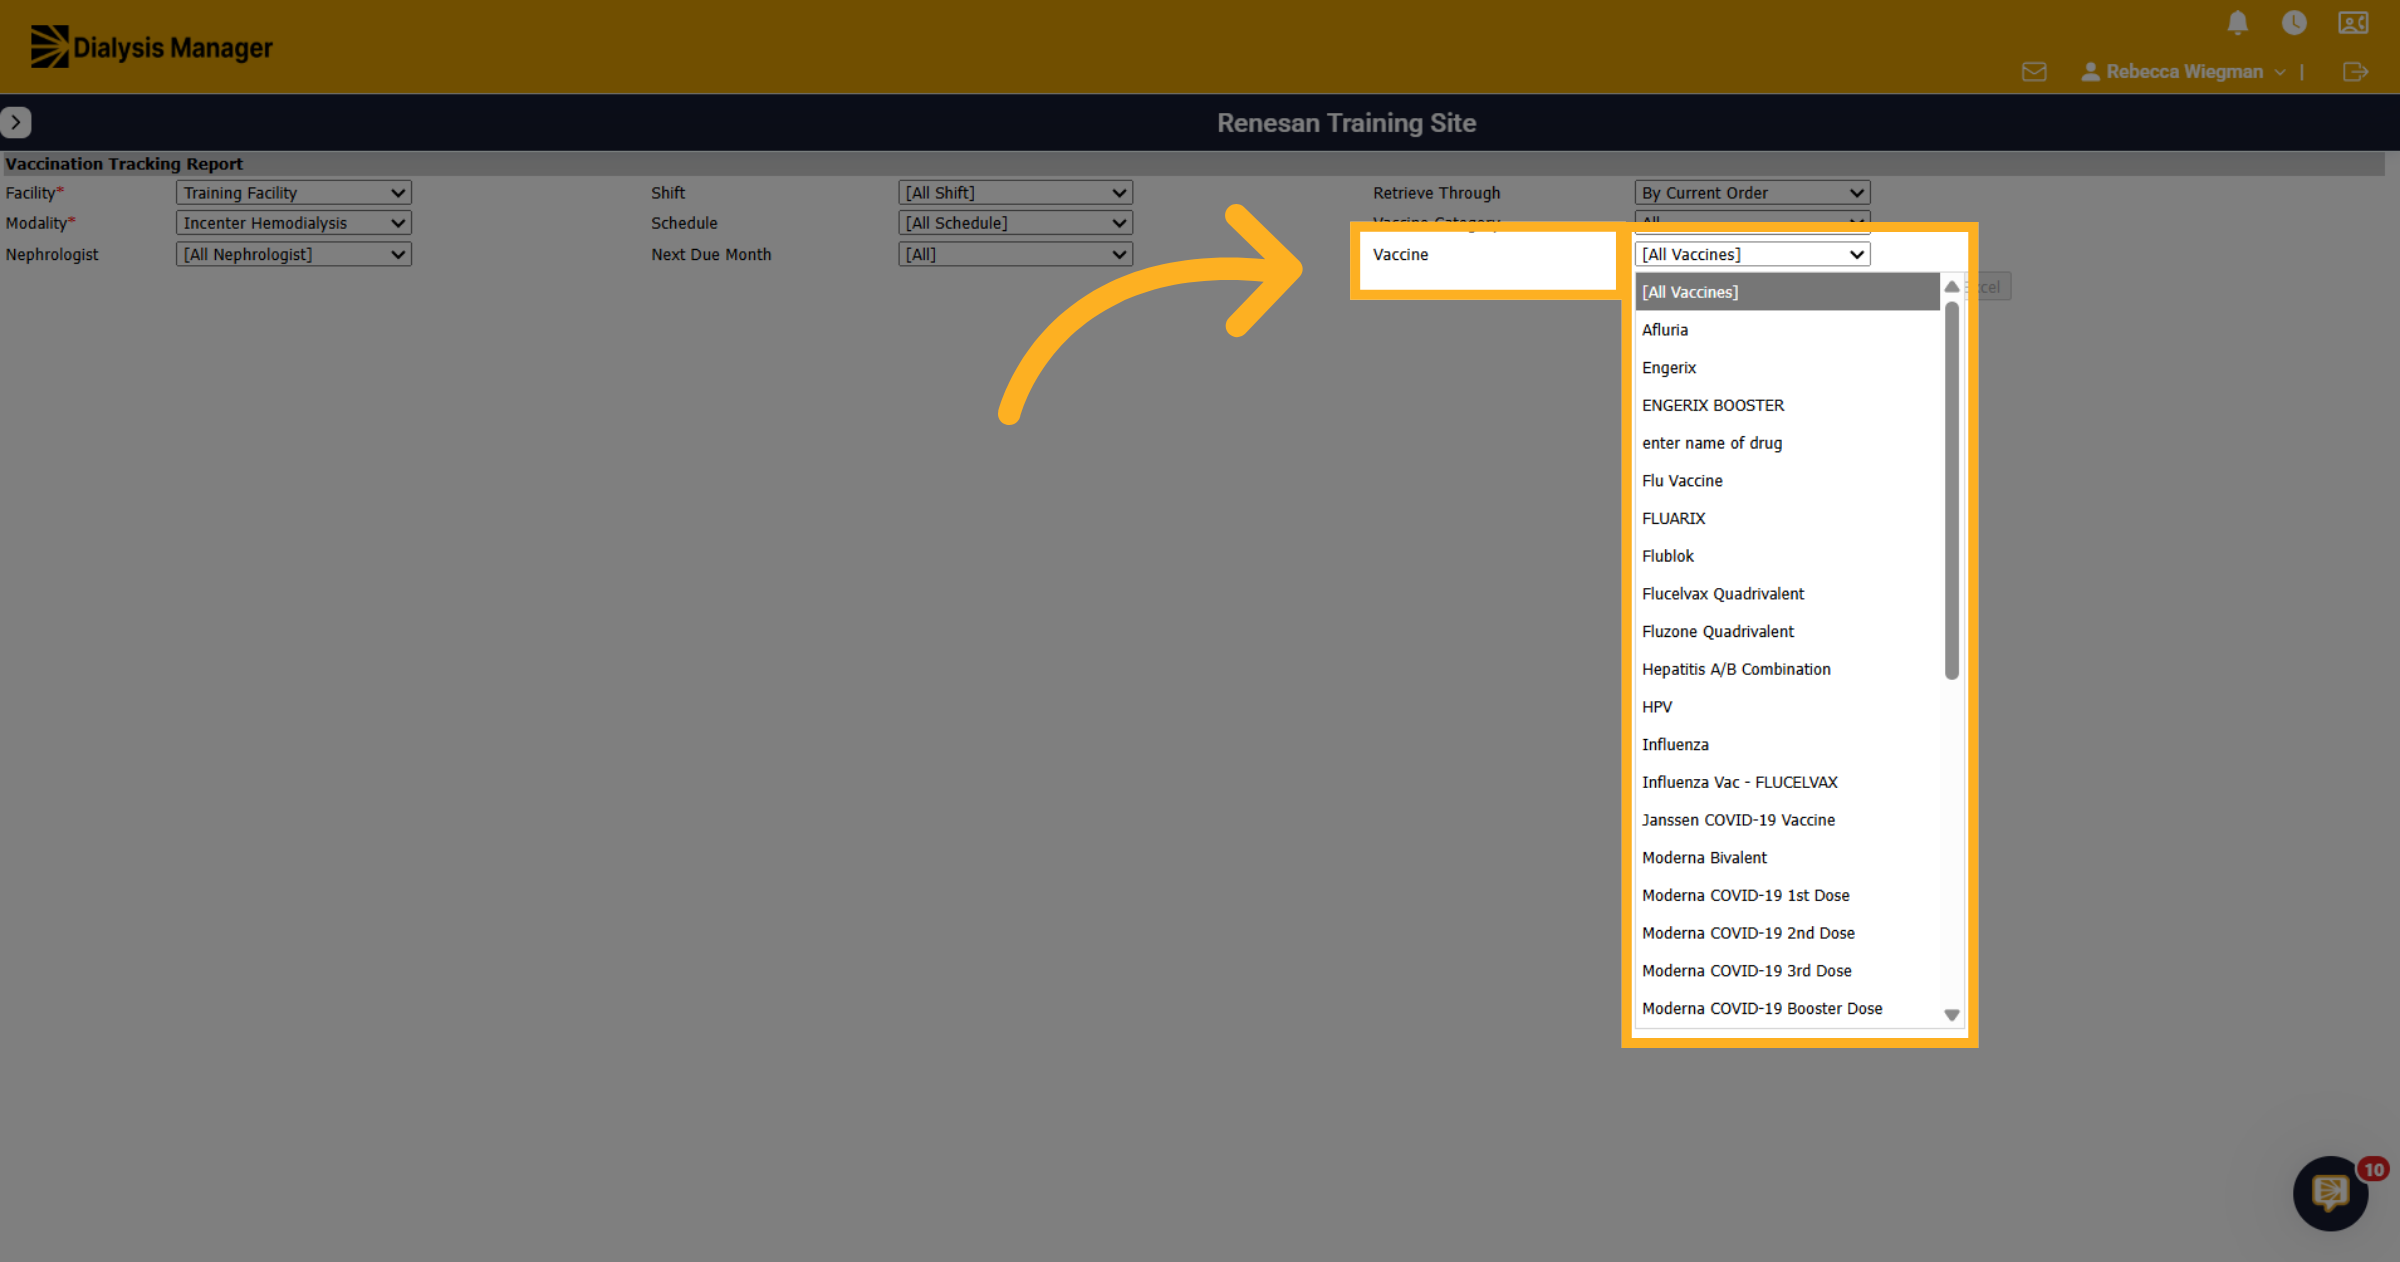The height and width of the screenshot is (1262, 2400).
Task: Choose Moderna Bivalent option
Action: pos(1787,858)
